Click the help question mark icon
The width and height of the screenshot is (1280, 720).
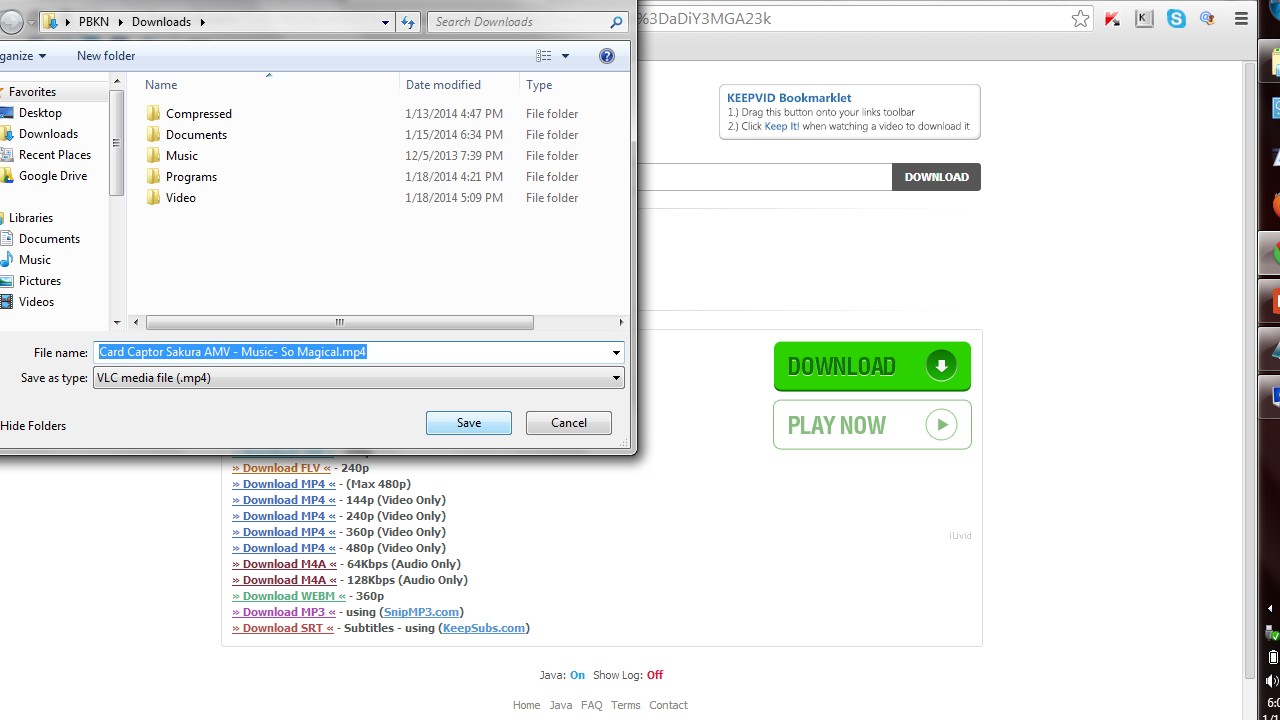click(606, 56)
